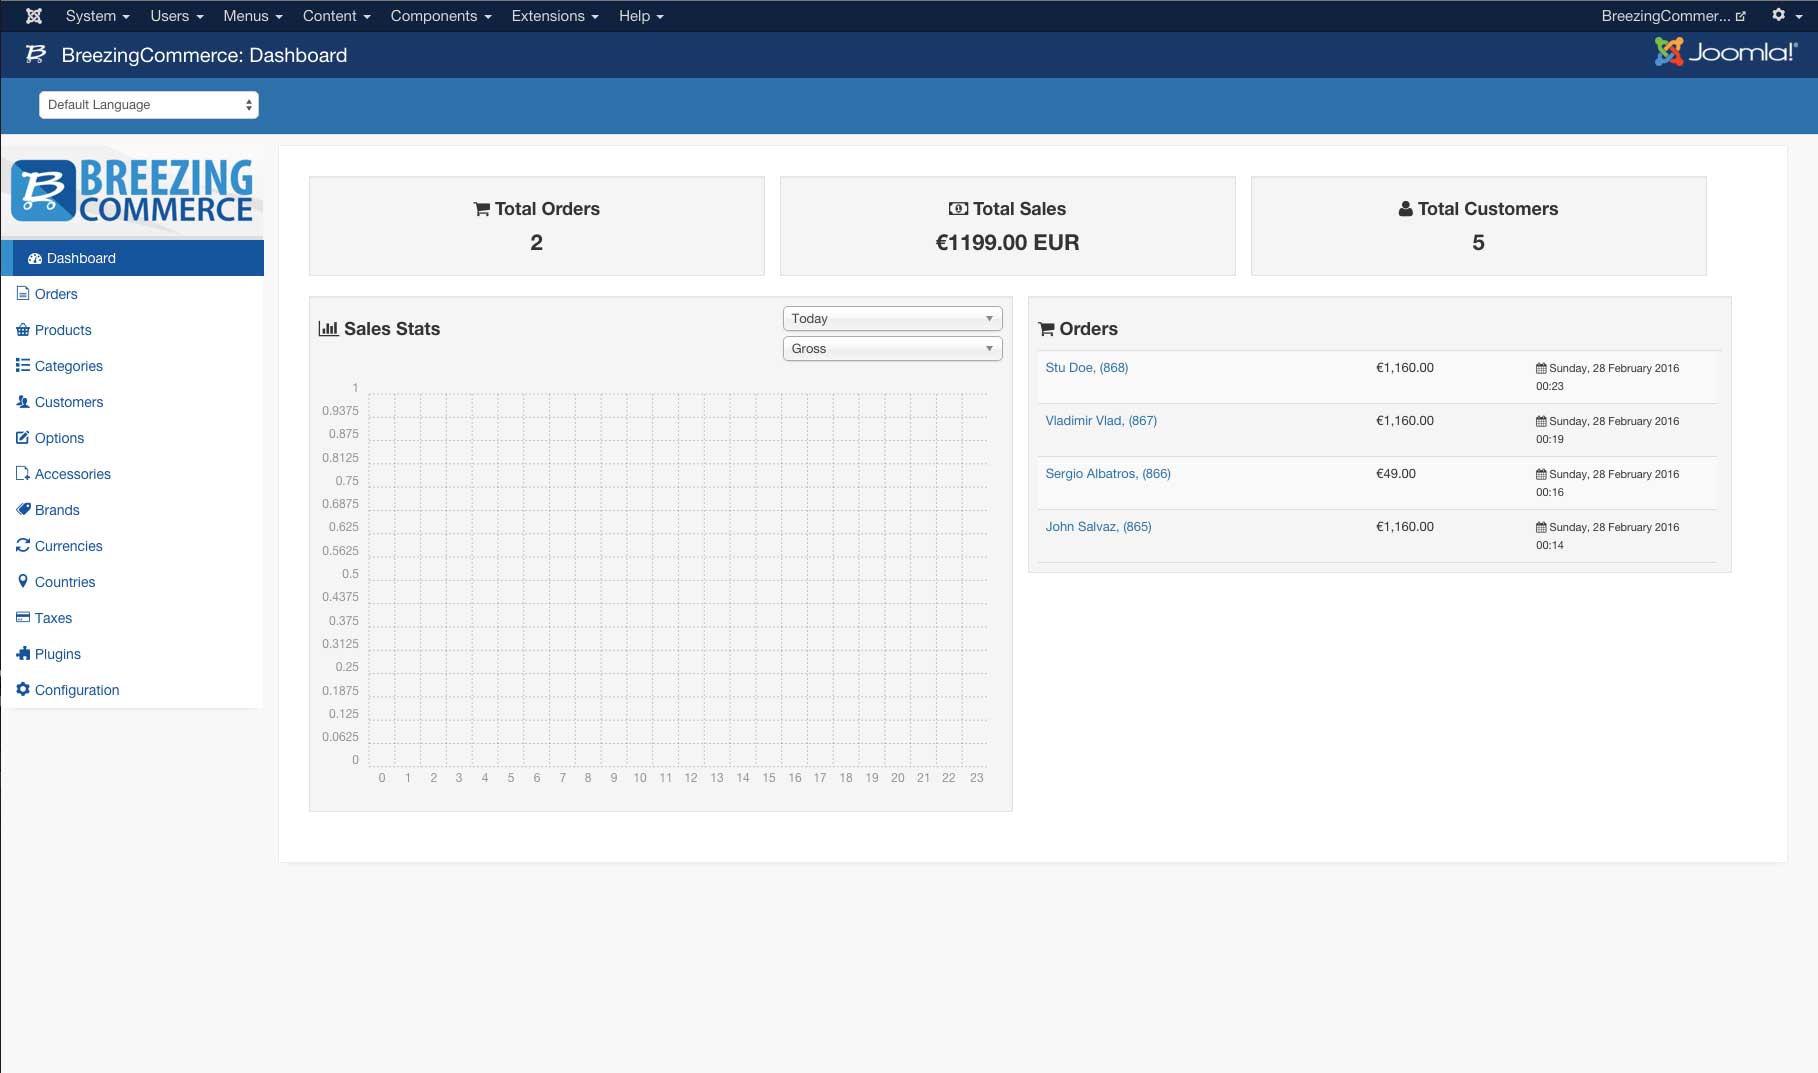1818x1073 pixels.
Task: Open the Users menu
Action: coord(176,16)
